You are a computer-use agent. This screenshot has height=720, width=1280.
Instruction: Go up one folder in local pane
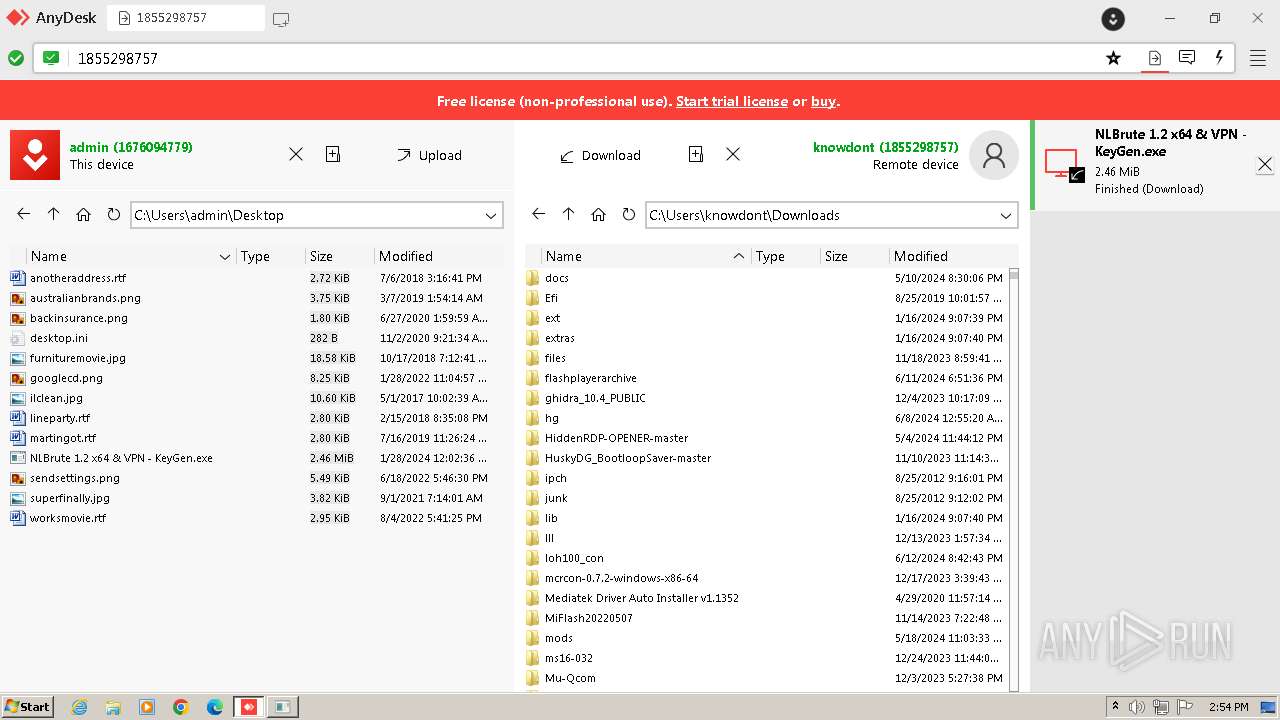click(x=54, y=214)
